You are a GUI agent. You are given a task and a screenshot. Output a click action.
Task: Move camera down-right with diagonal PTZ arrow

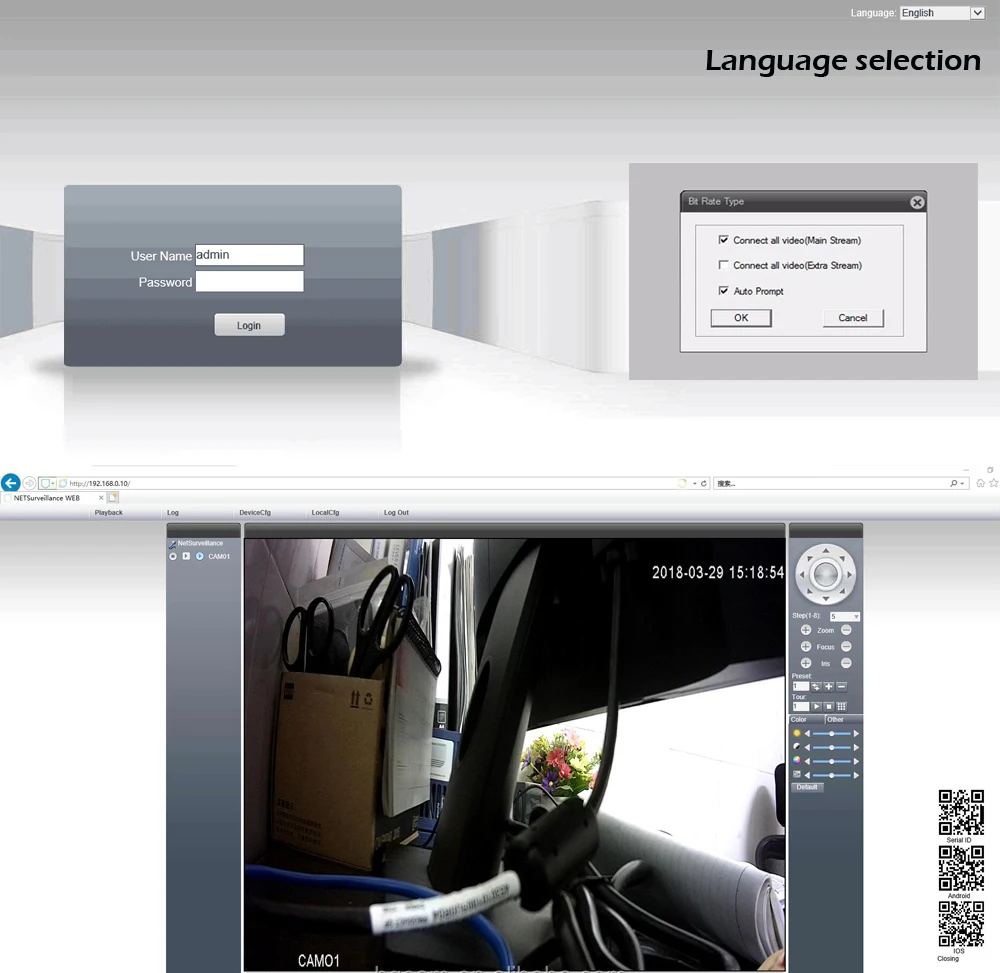click(x=842, y=591)
